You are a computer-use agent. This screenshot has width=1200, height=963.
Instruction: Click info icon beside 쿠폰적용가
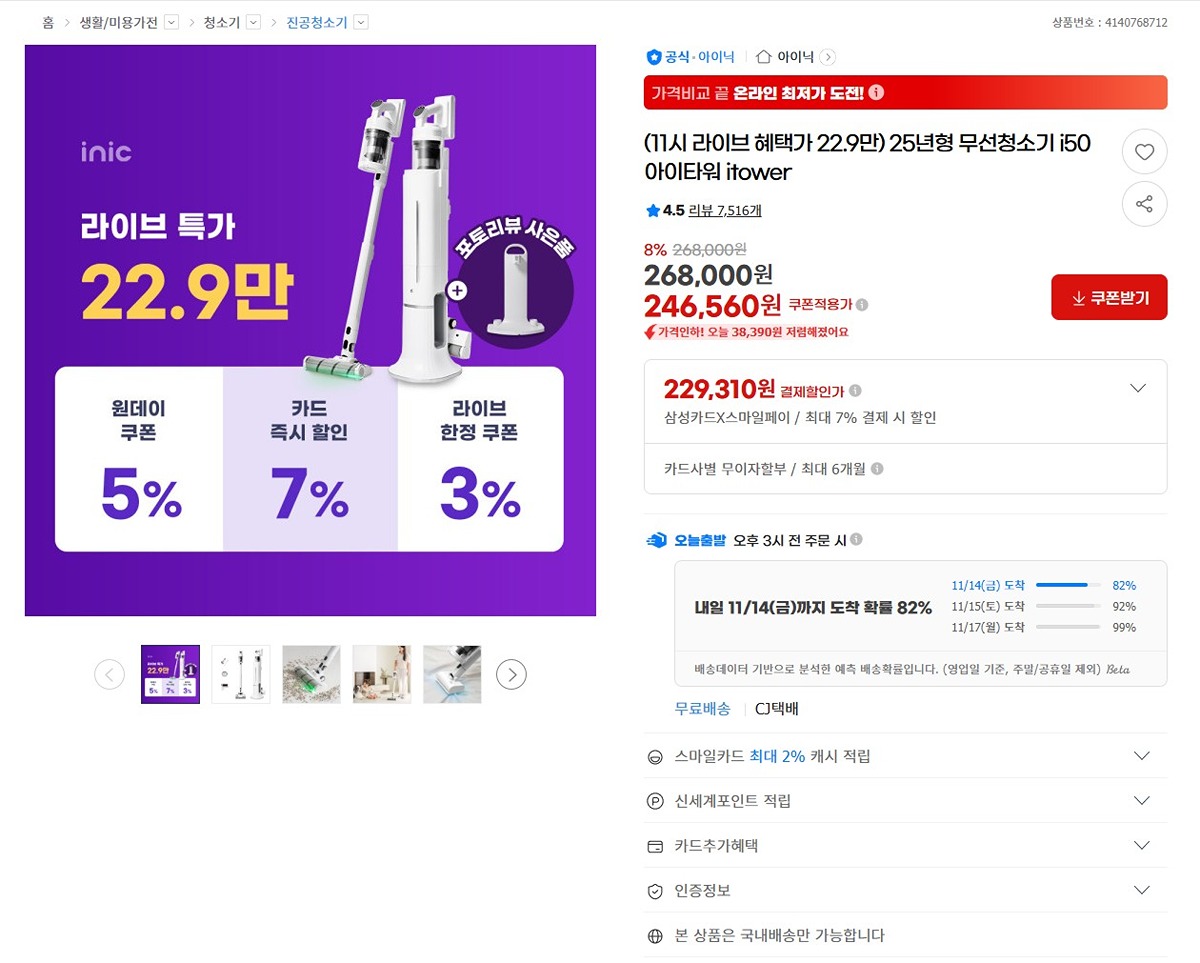pos(862,305)
